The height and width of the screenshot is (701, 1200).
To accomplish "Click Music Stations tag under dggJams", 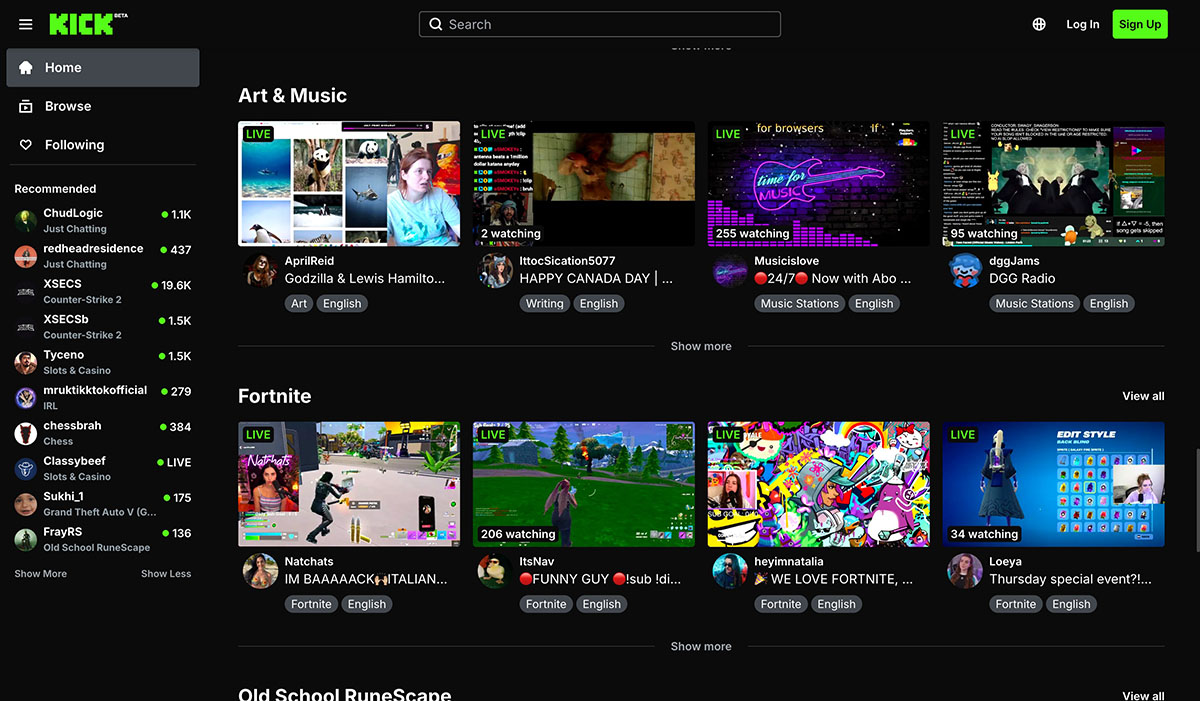I will 1035,304.
